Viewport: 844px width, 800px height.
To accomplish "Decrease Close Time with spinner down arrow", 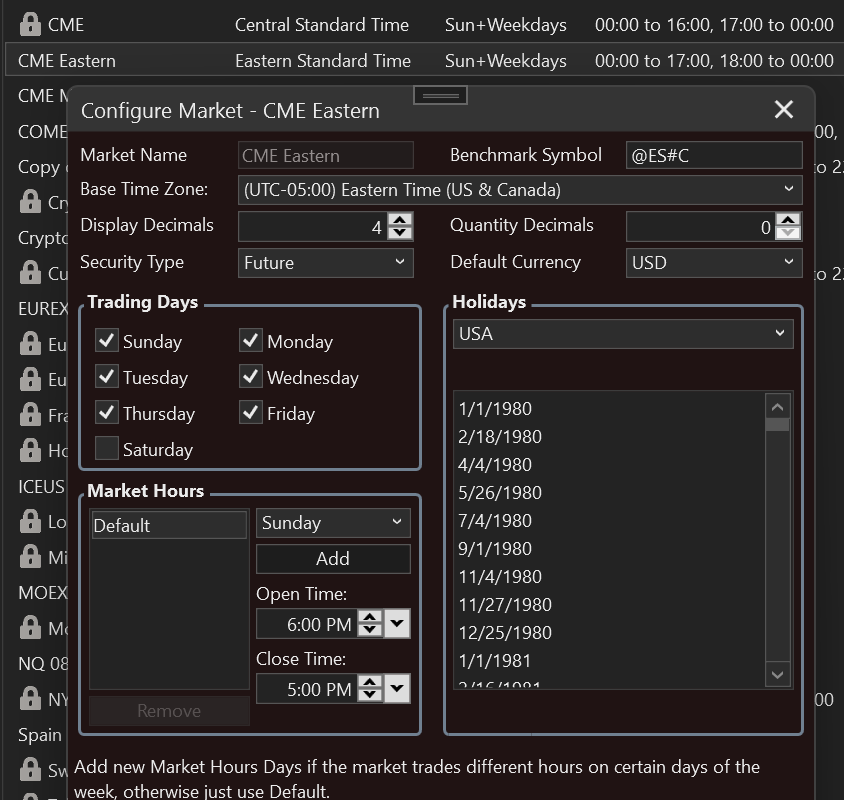I will pos(370,694).
